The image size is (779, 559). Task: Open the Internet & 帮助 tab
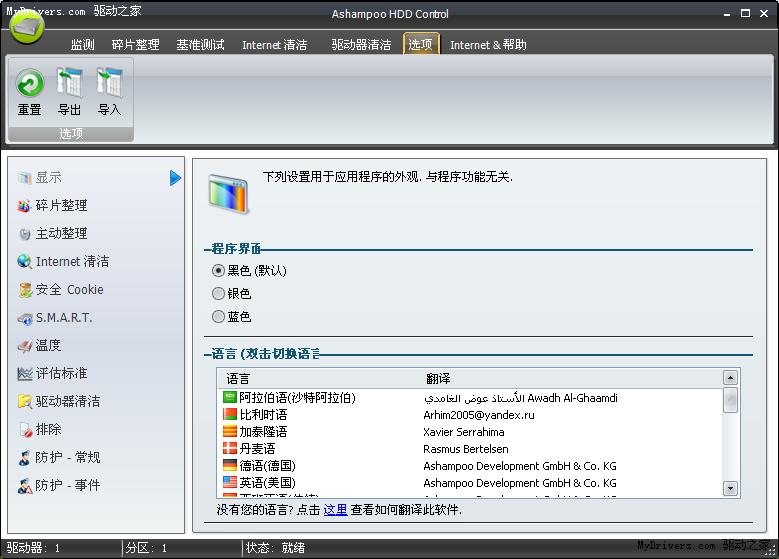(x=488, y=45)
